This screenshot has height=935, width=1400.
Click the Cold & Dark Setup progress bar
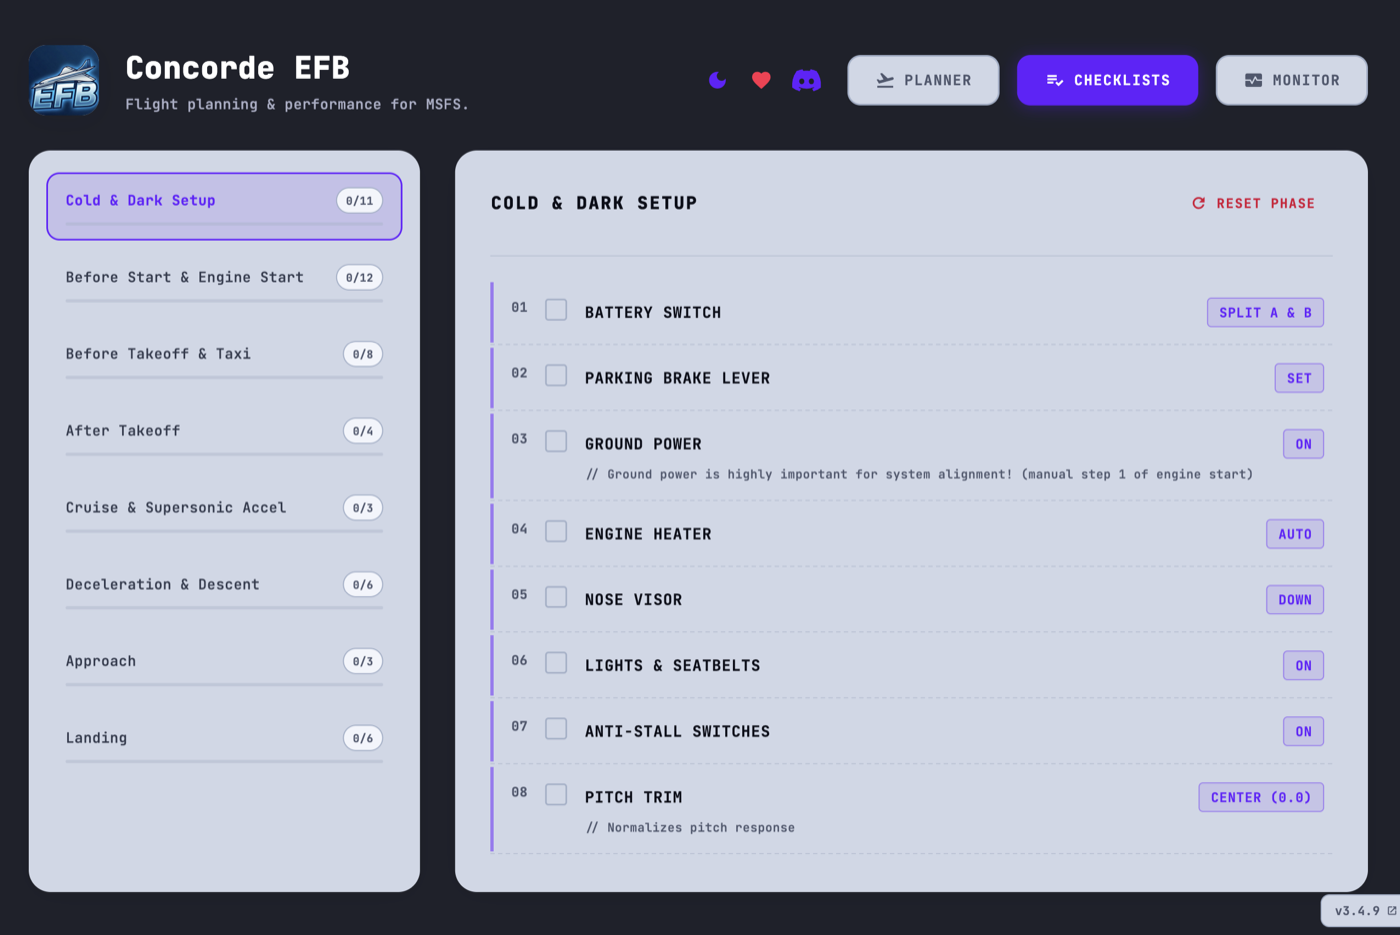224,224
